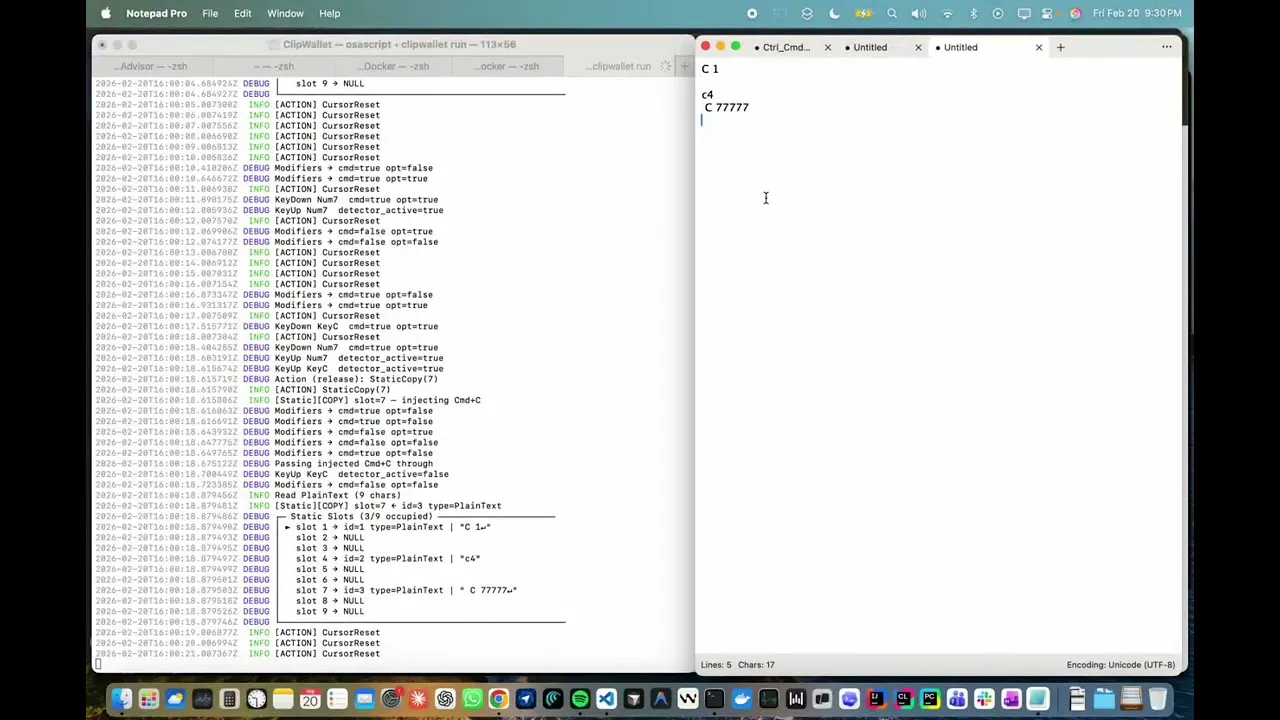Open the Notepad Pro more options ellipsis

pos(1166,47)
